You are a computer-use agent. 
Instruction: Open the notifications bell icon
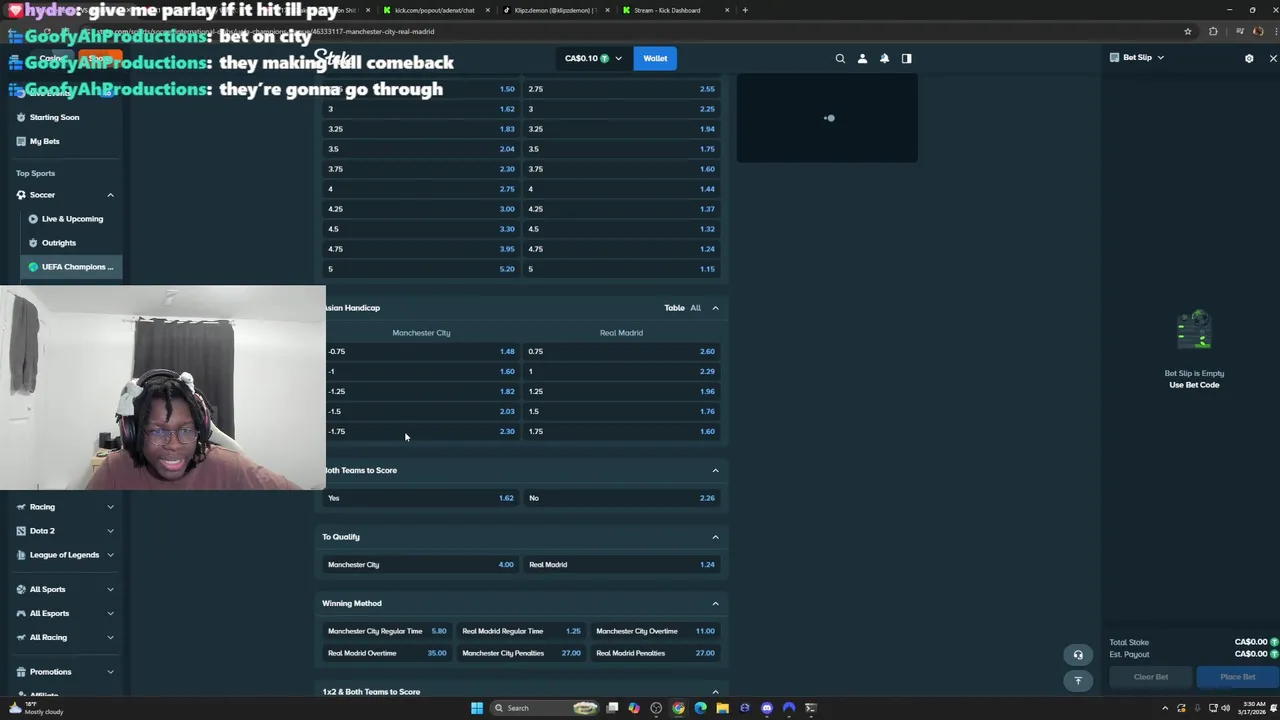[x=884, y=58]
